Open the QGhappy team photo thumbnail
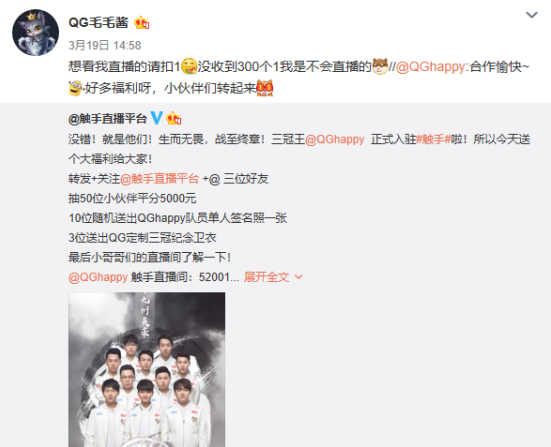 pyautogui.click(x=147, y=369)
